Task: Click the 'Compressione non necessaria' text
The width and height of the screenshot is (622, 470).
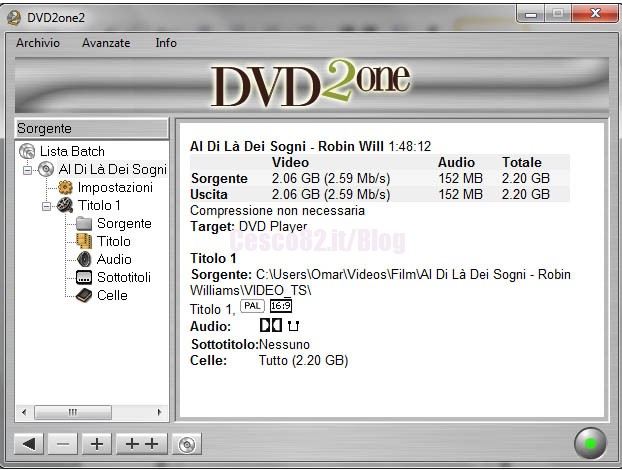Action: coord(277,210)
